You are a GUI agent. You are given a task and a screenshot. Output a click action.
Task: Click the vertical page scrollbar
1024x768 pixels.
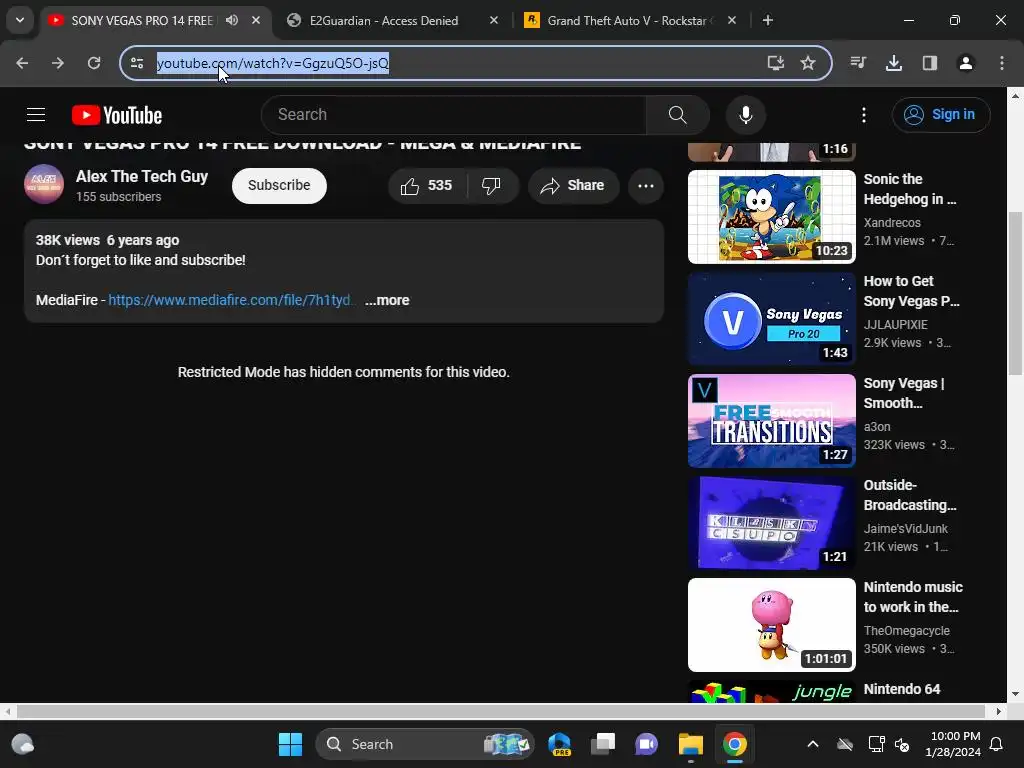1016,294
